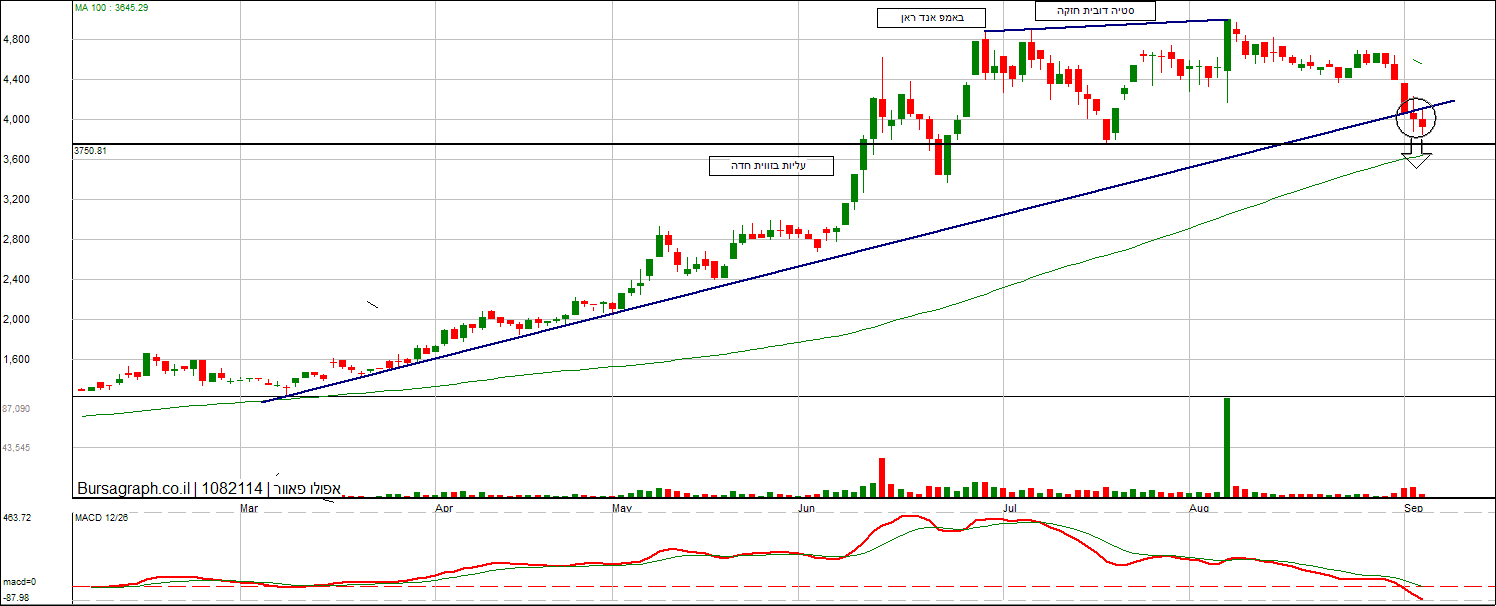Viewport: 1496px width, 606px height.
Task: Click the tall green August volume bar
Action: coord(1226,447)
